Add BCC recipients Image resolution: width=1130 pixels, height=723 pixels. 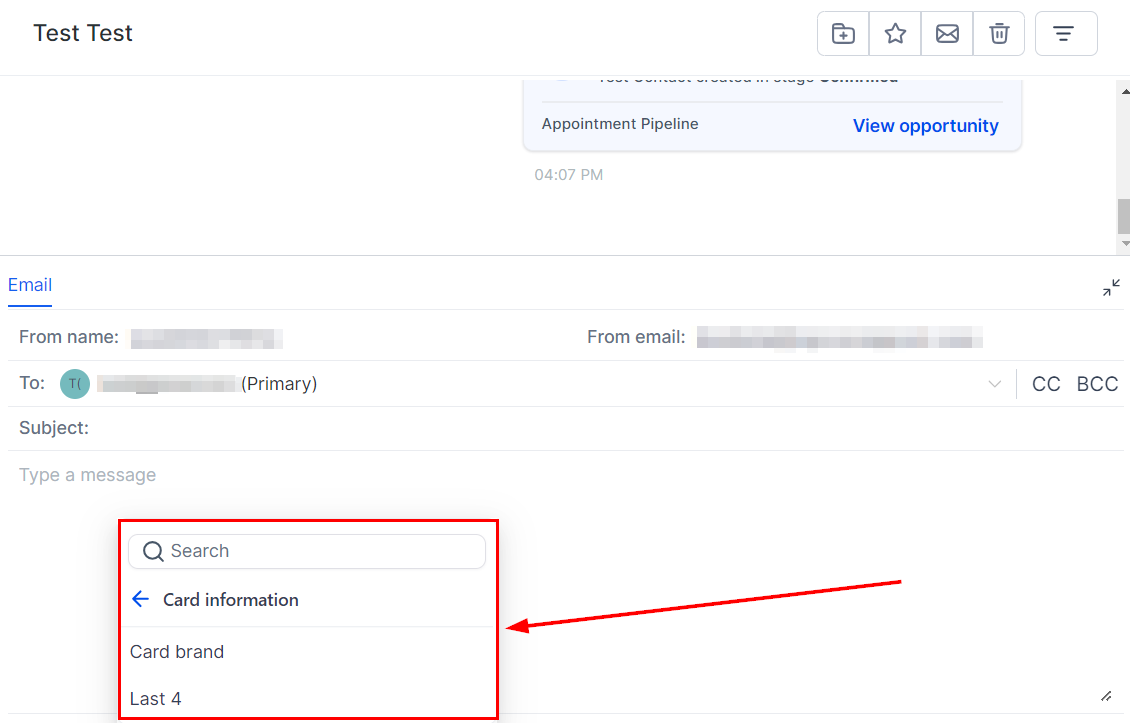(x=1097, y=384)
